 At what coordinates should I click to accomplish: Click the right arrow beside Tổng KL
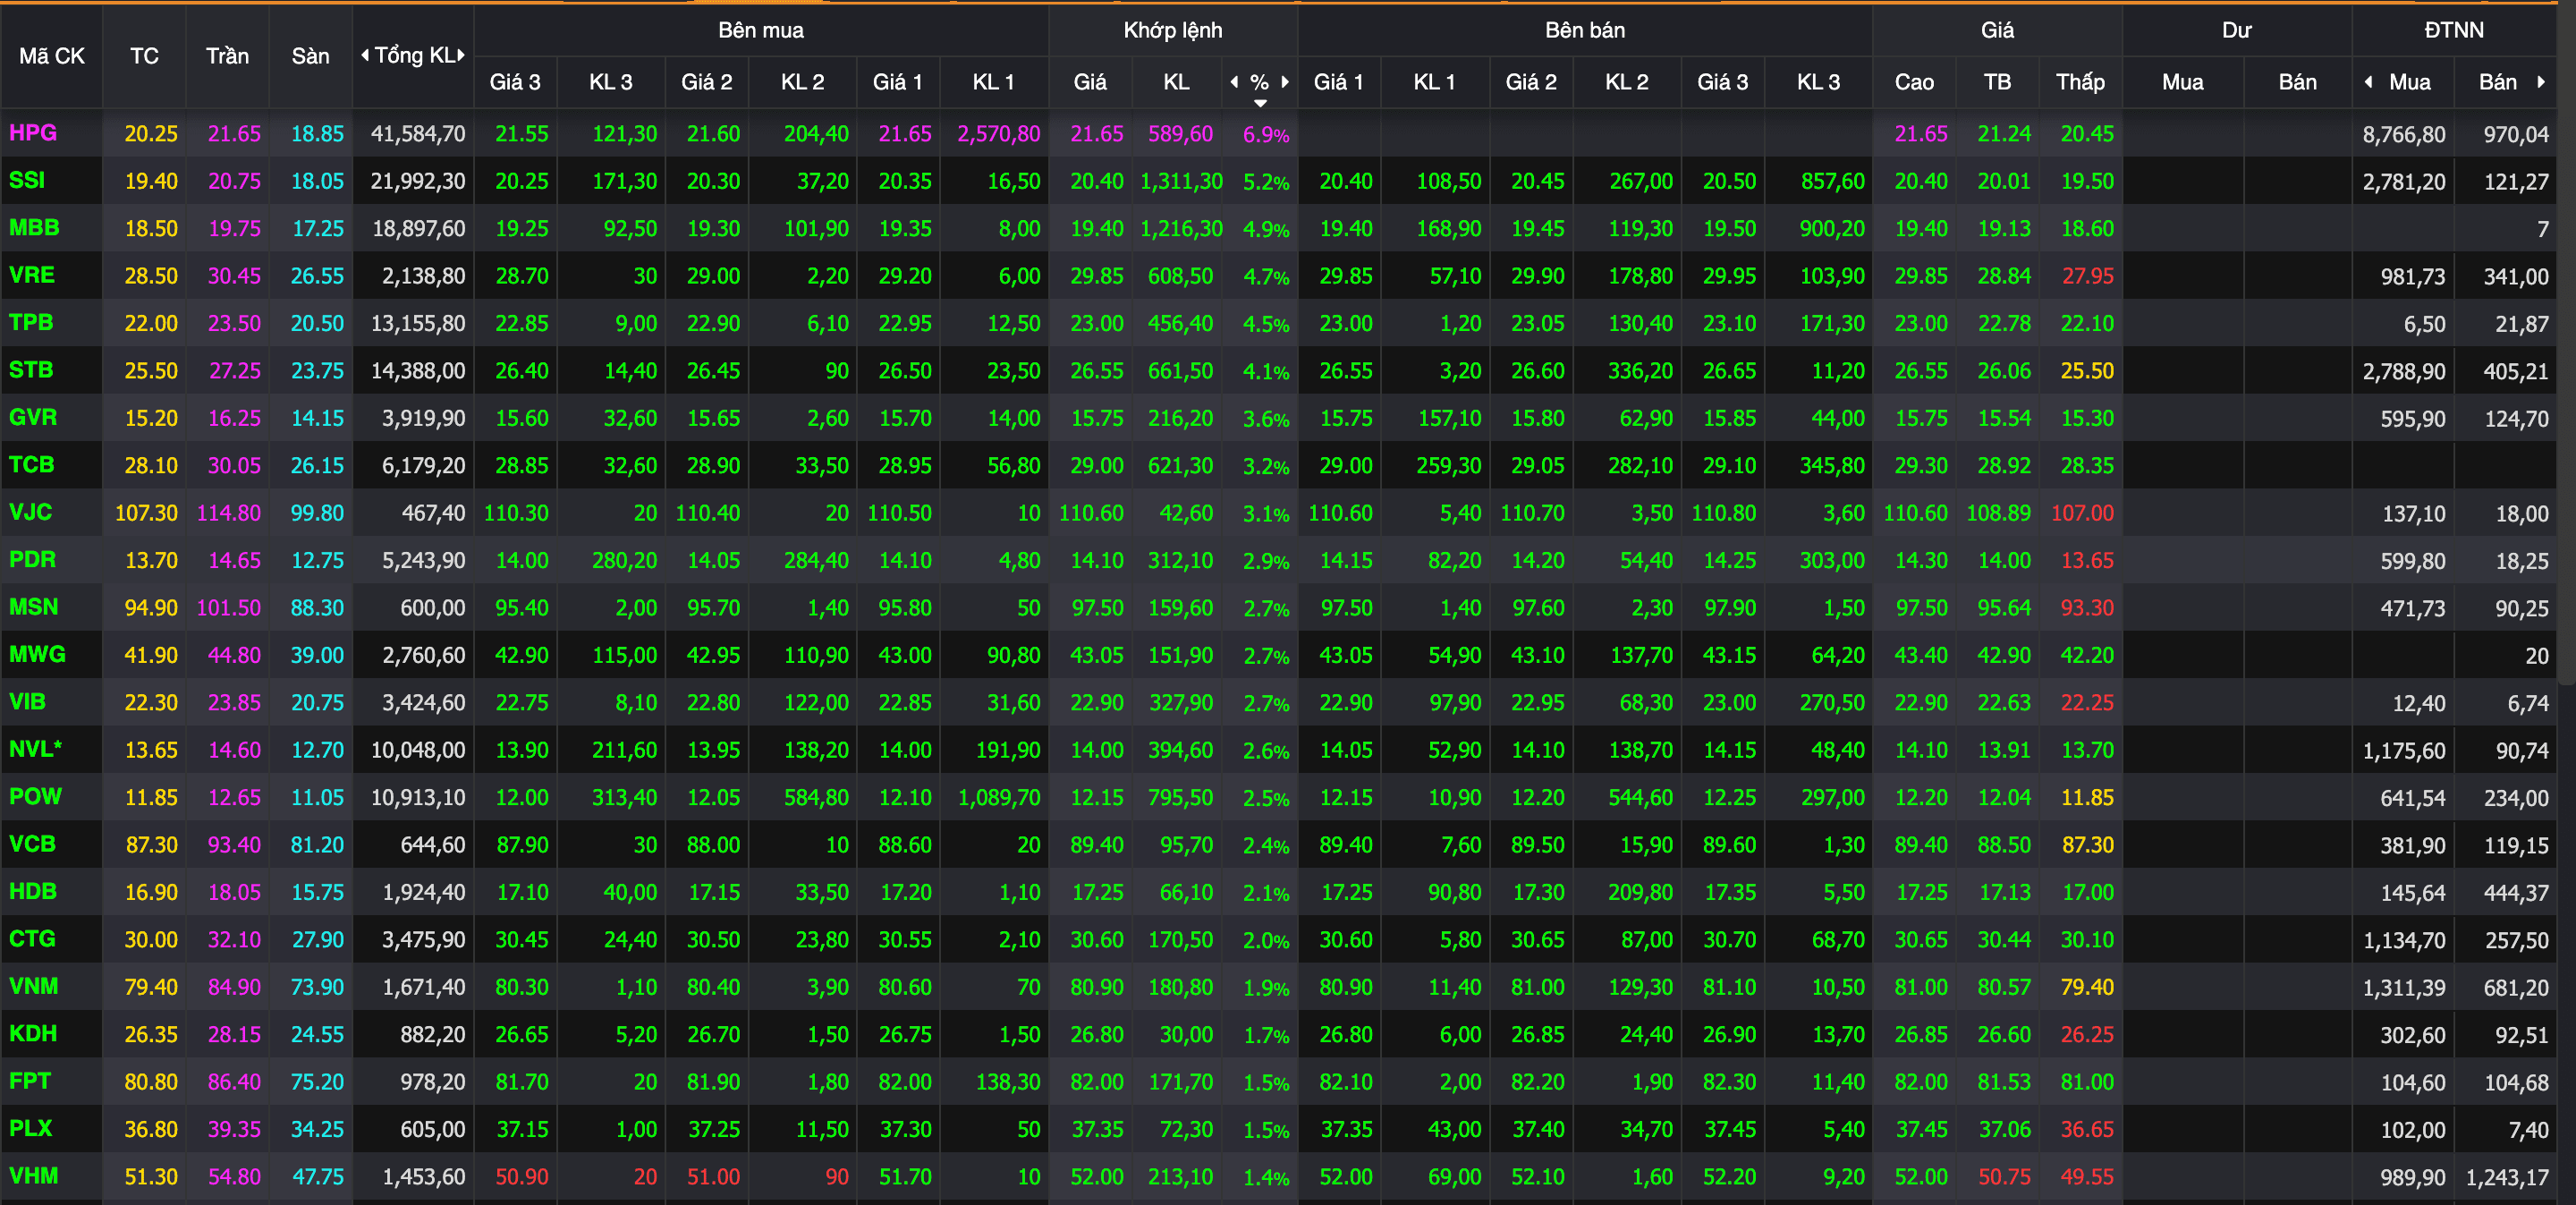[461, 55]
